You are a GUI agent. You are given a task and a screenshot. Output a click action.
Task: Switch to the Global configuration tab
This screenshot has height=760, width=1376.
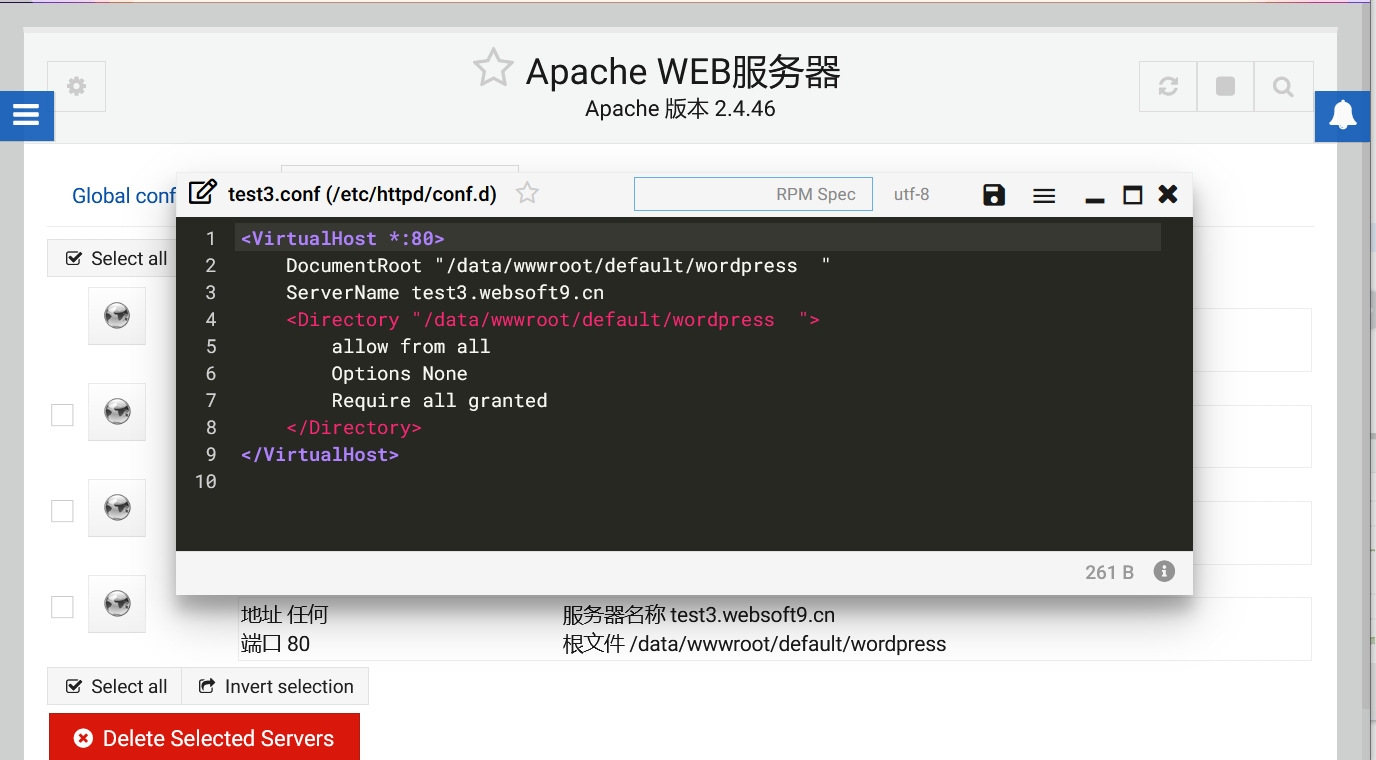tap(123, 196)
